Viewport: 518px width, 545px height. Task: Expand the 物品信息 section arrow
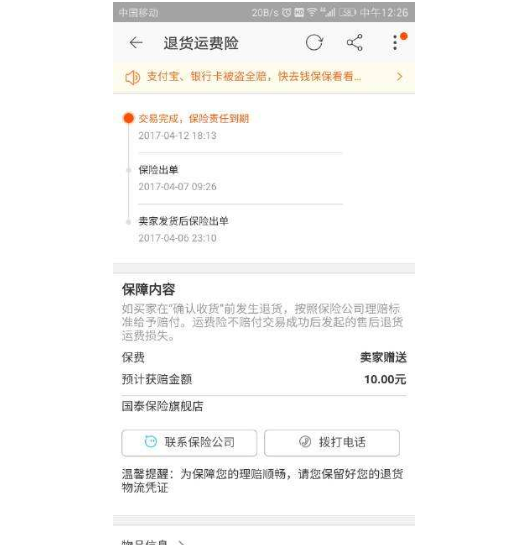pos(181,542)
